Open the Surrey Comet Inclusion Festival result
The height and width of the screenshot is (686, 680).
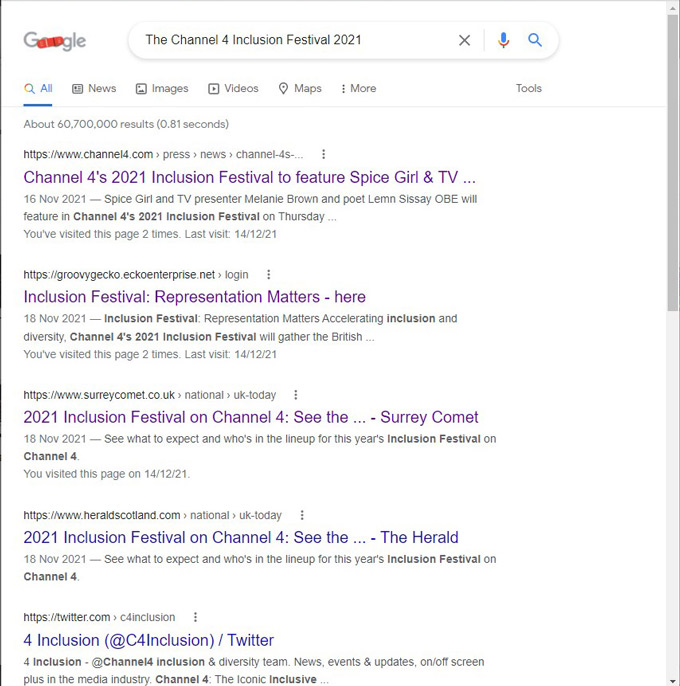point(251,417)
